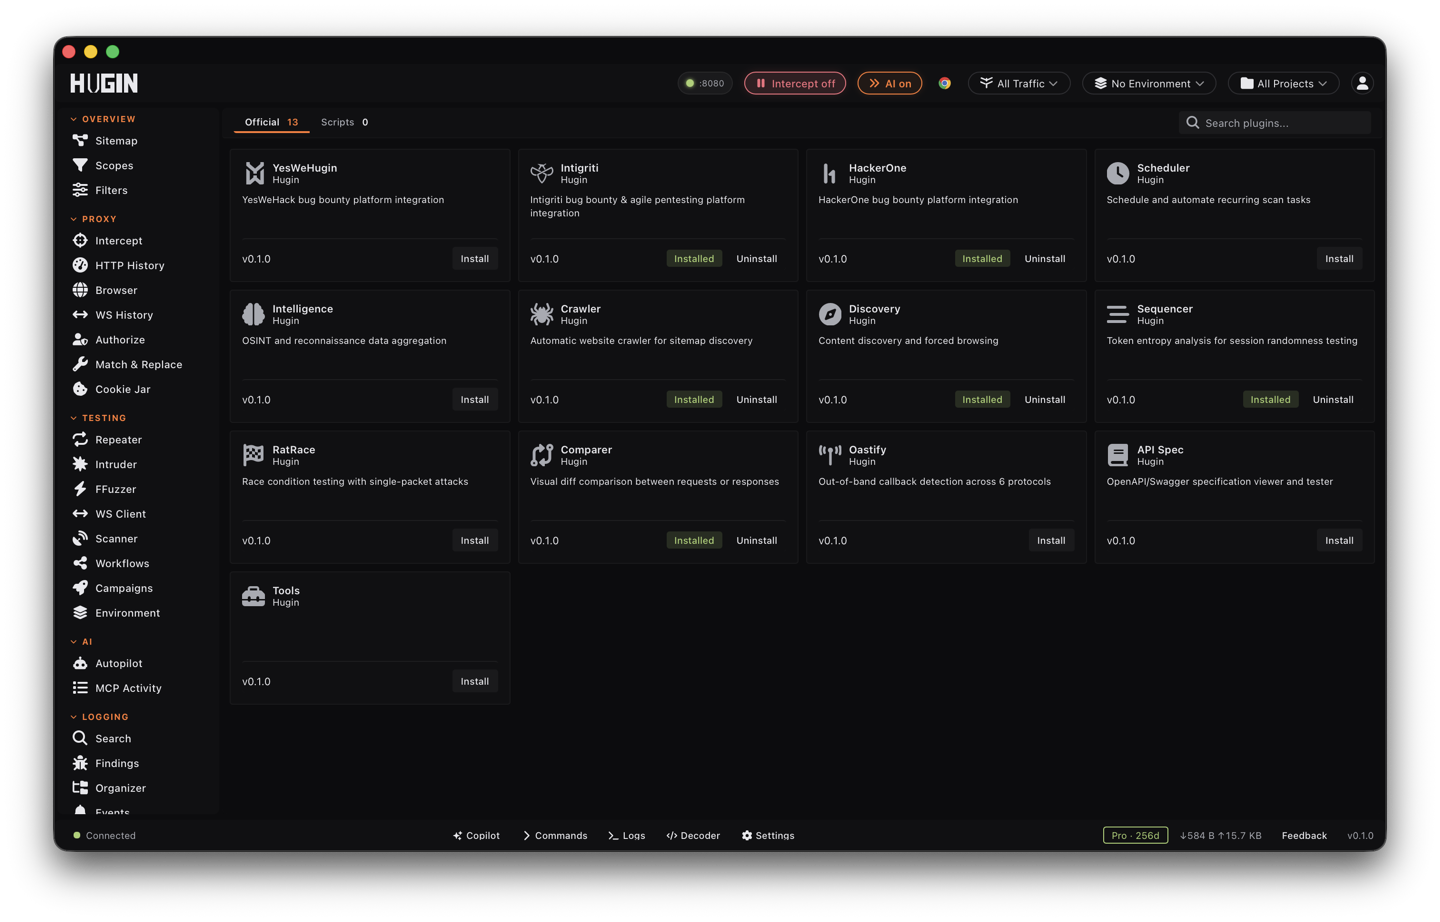Image resolution: width=1440 pixels, height=922 pixels.
Task: Install the API Spec plugin
Action: 1339,541
